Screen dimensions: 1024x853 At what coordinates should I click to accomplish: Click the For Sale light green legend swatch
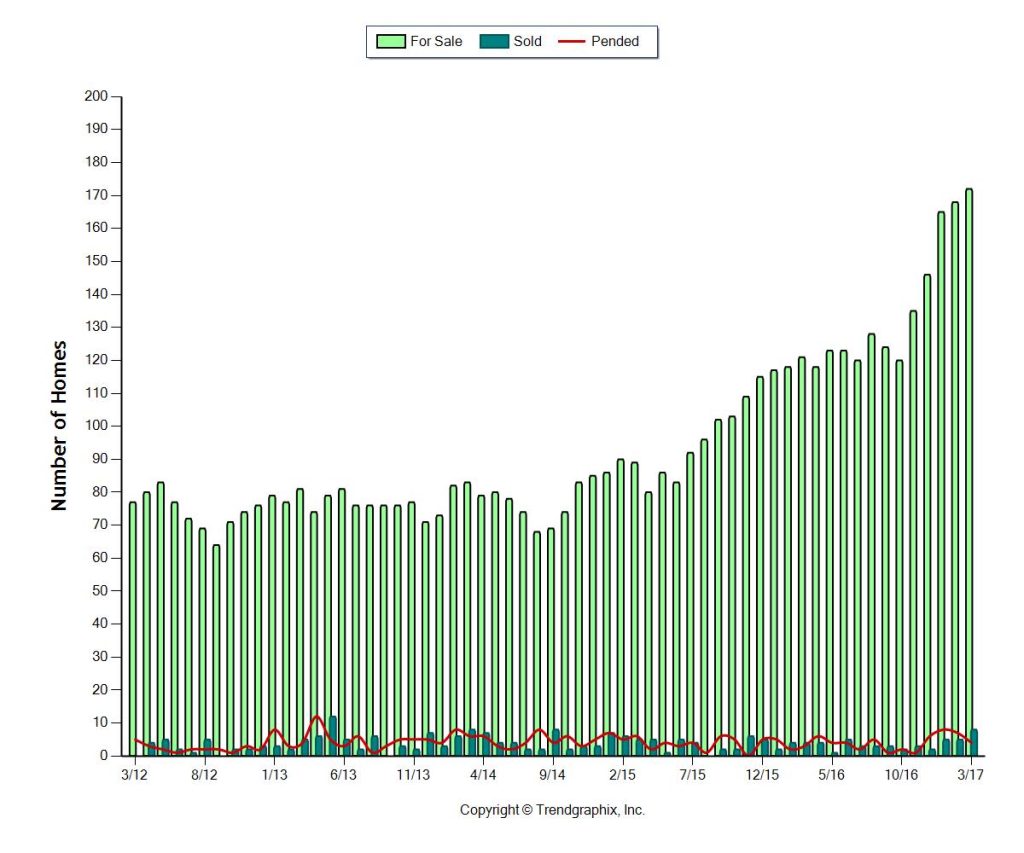391,41
